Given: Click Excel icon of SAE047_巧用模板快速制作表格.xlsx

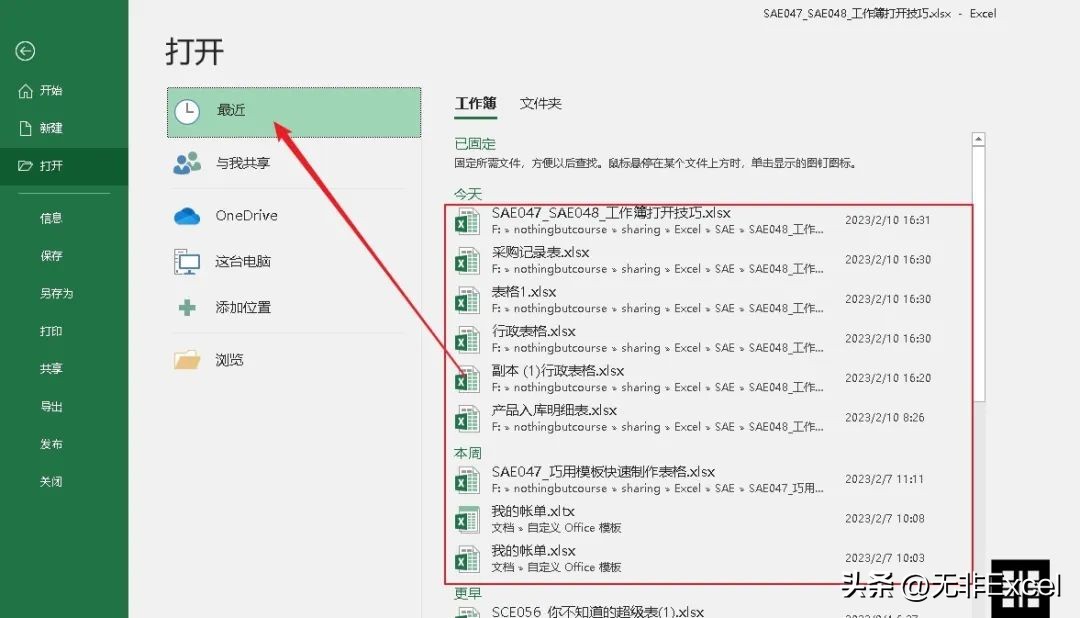Looking at the screenshot, I should (467, 480).
